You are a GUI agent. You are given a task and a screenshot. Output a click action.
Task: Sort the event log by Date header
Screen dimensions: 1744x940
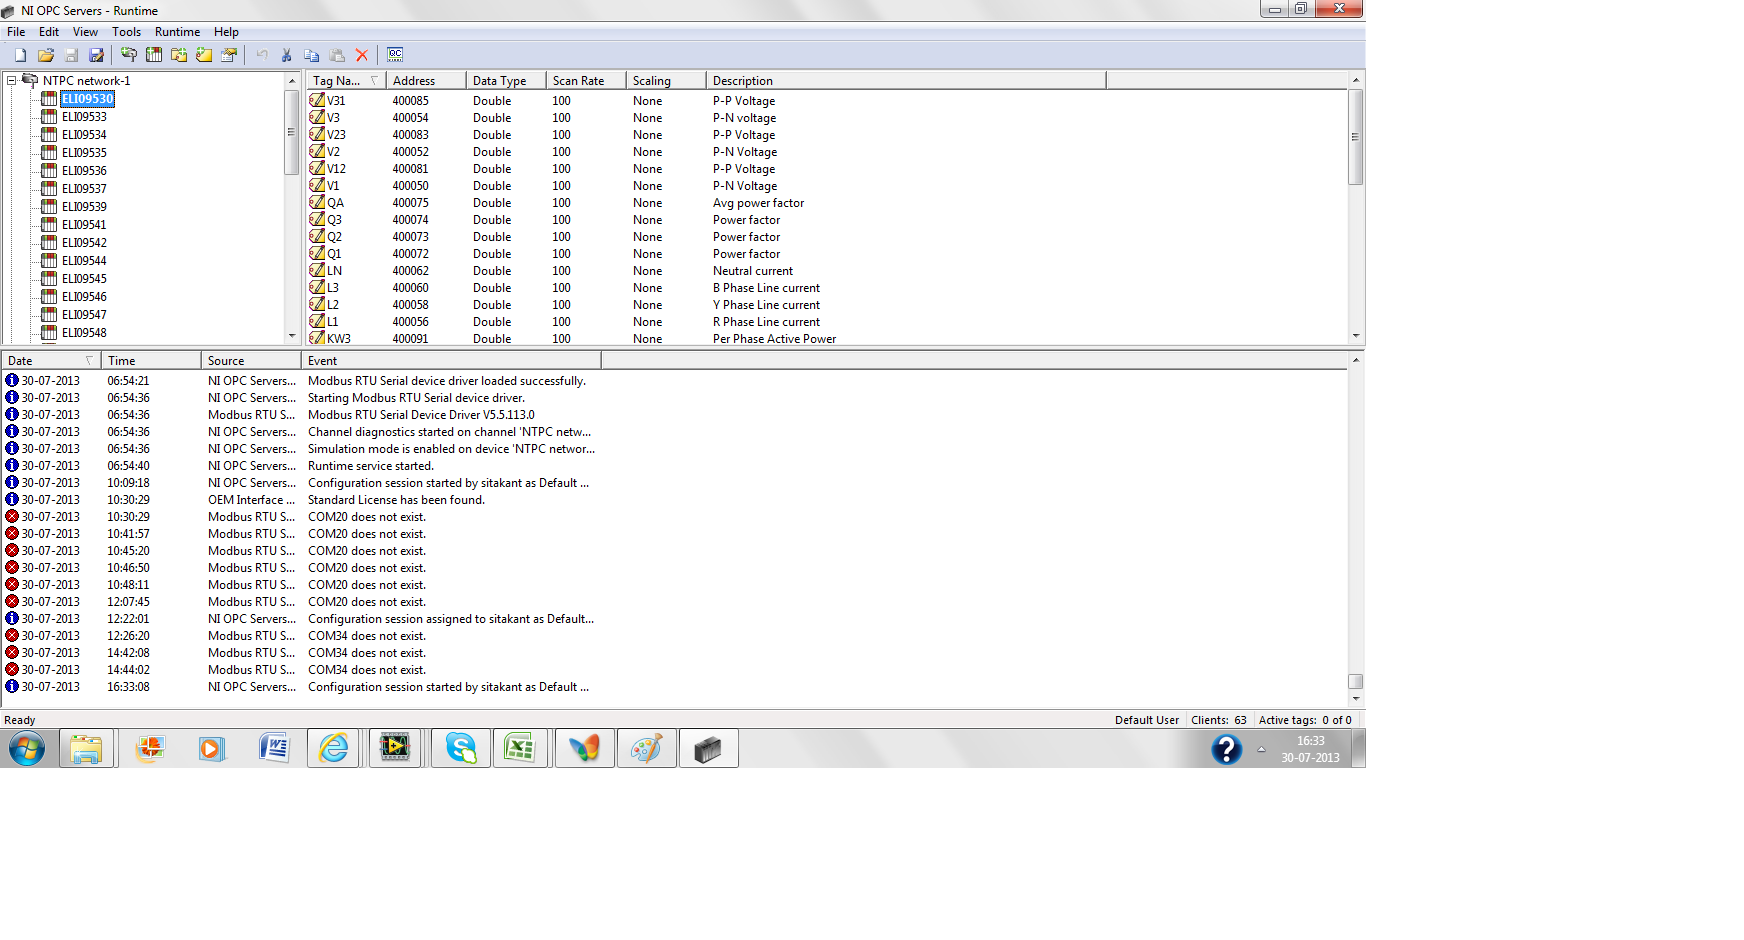point(51,361)
